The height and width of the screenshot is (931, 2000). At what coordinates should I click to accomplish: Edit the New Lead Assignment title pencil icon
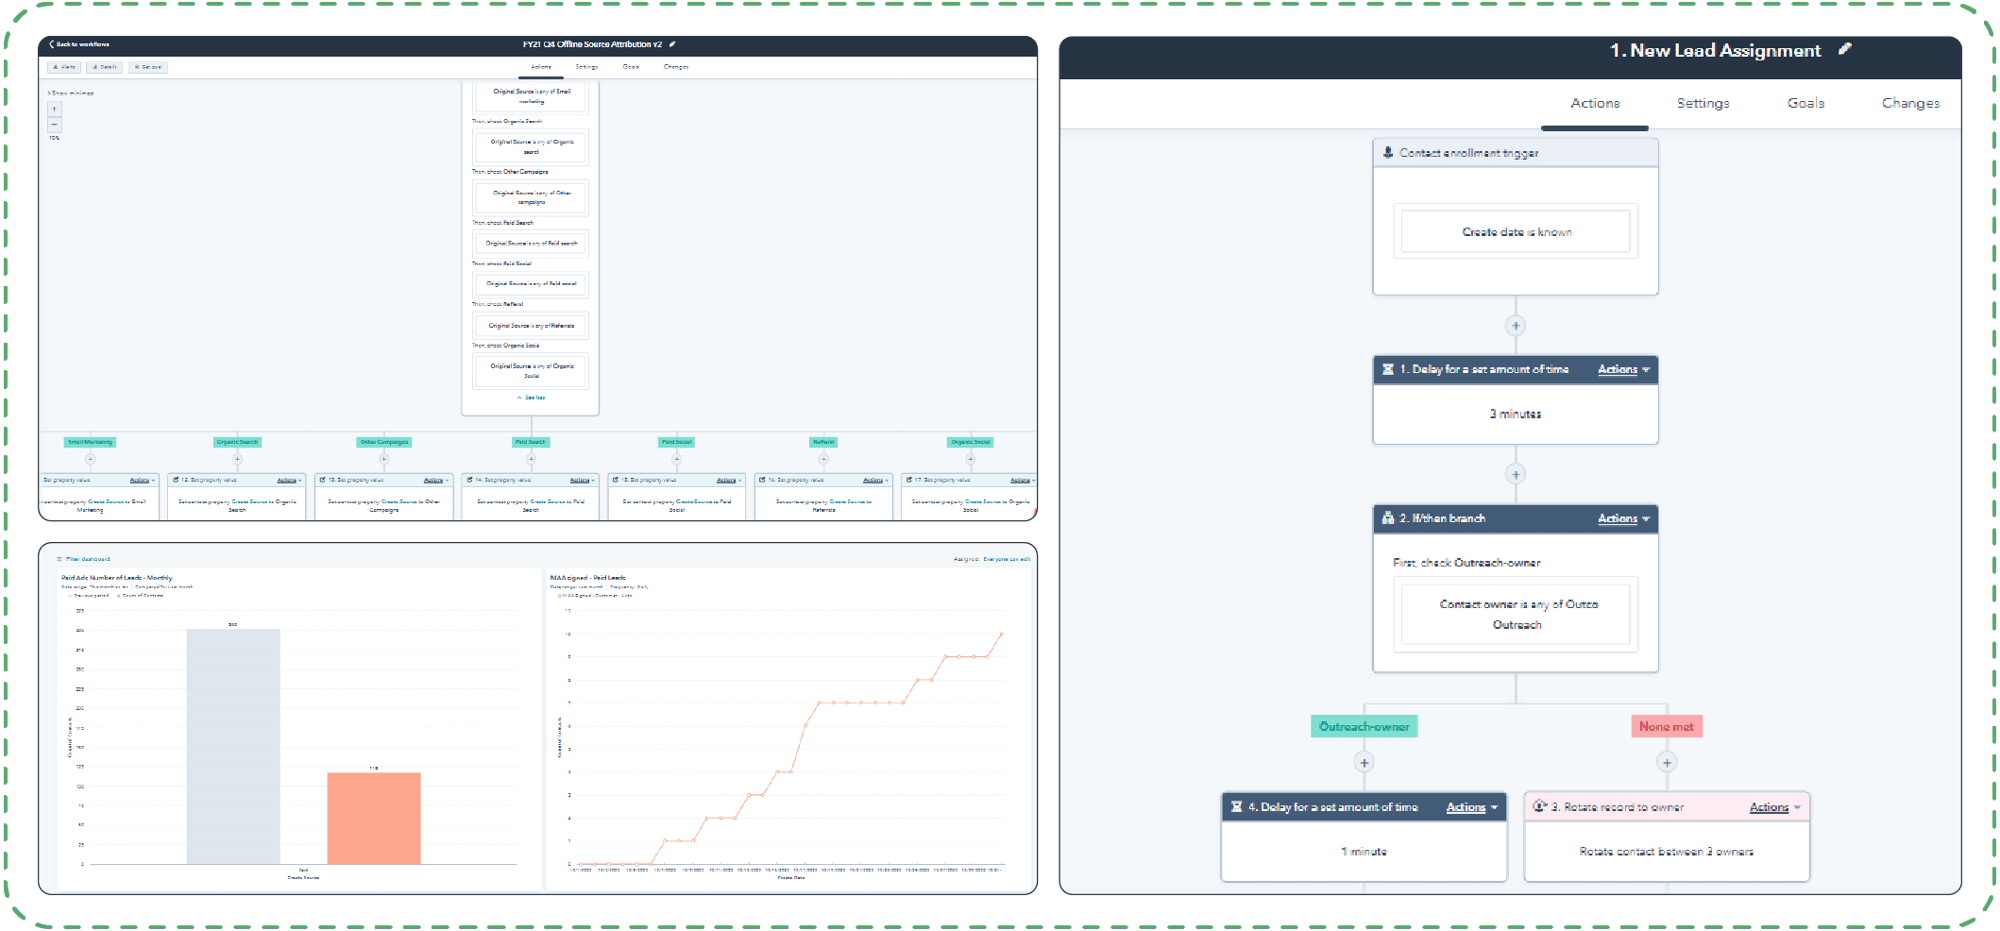click(x=1845, y=49)
